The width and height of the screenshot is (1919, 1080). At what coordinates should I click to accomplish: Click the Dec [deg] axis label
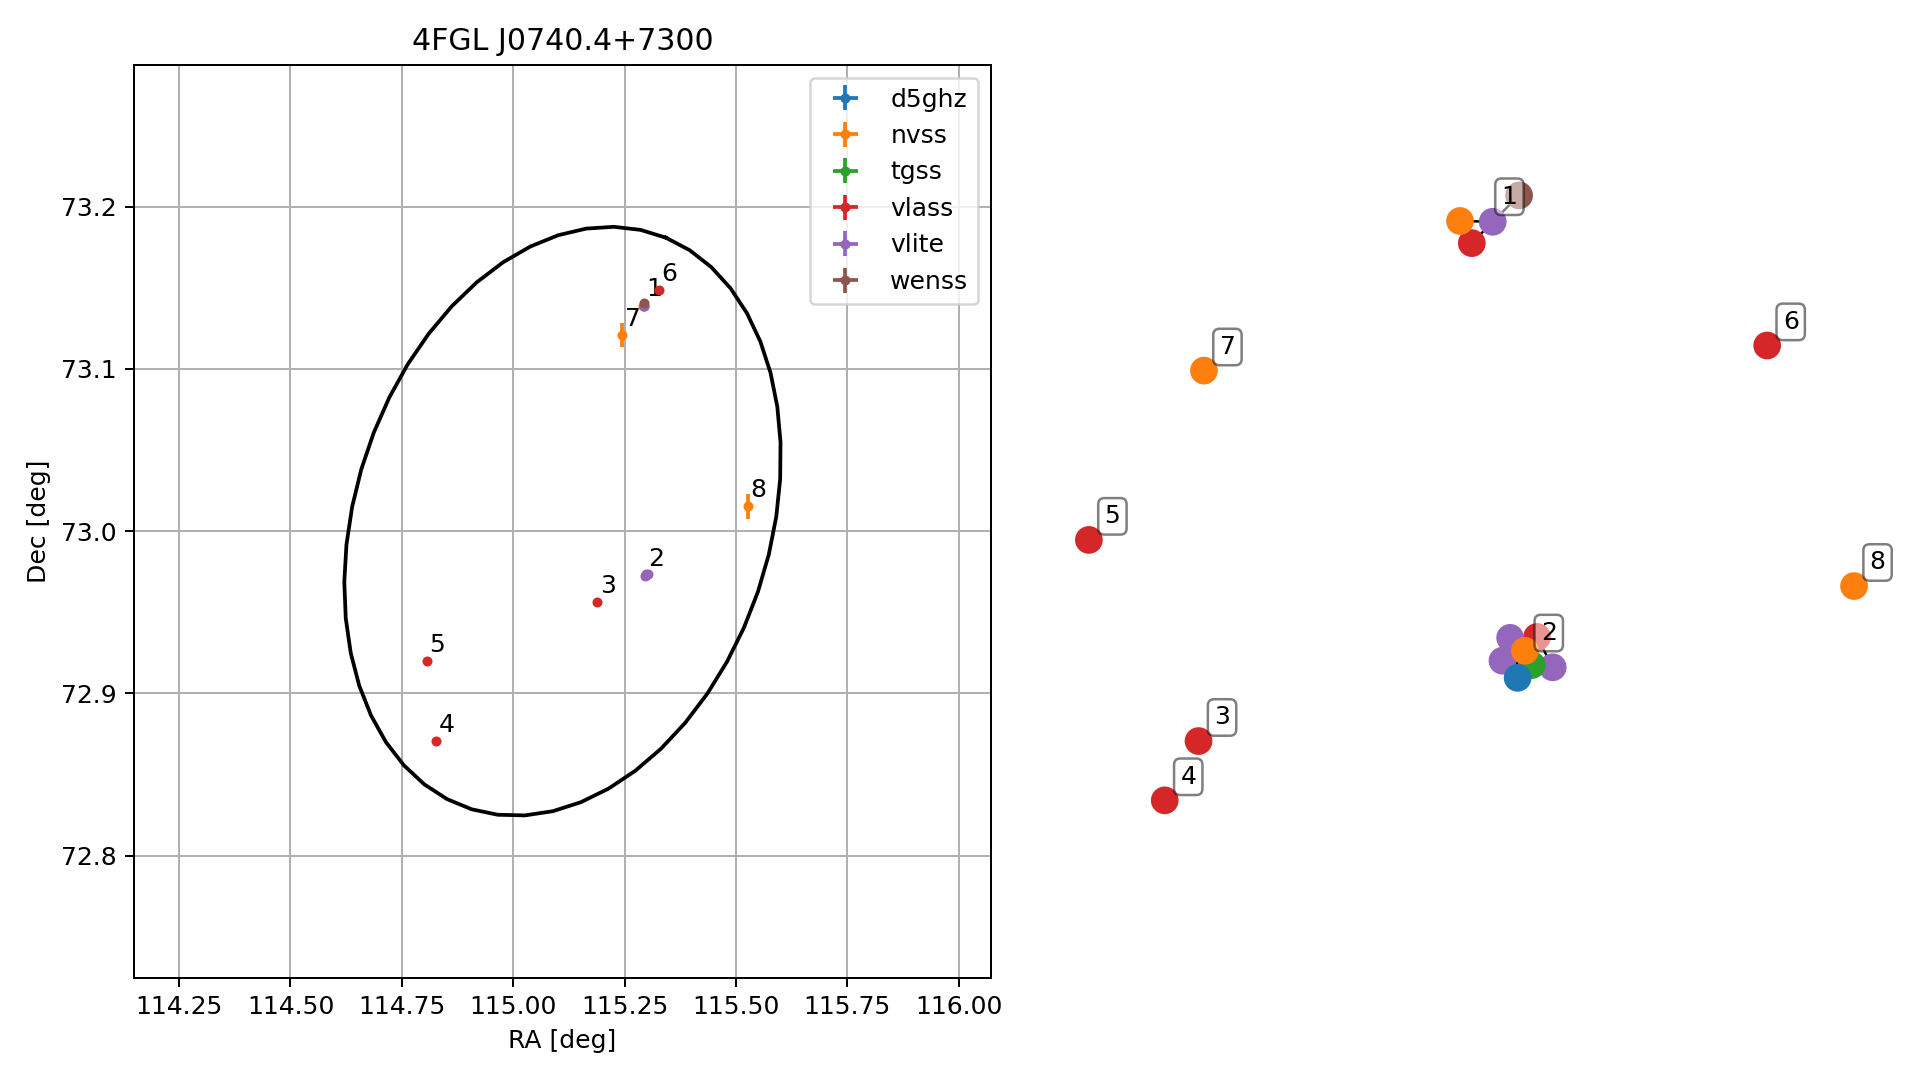tap(37, 522)
